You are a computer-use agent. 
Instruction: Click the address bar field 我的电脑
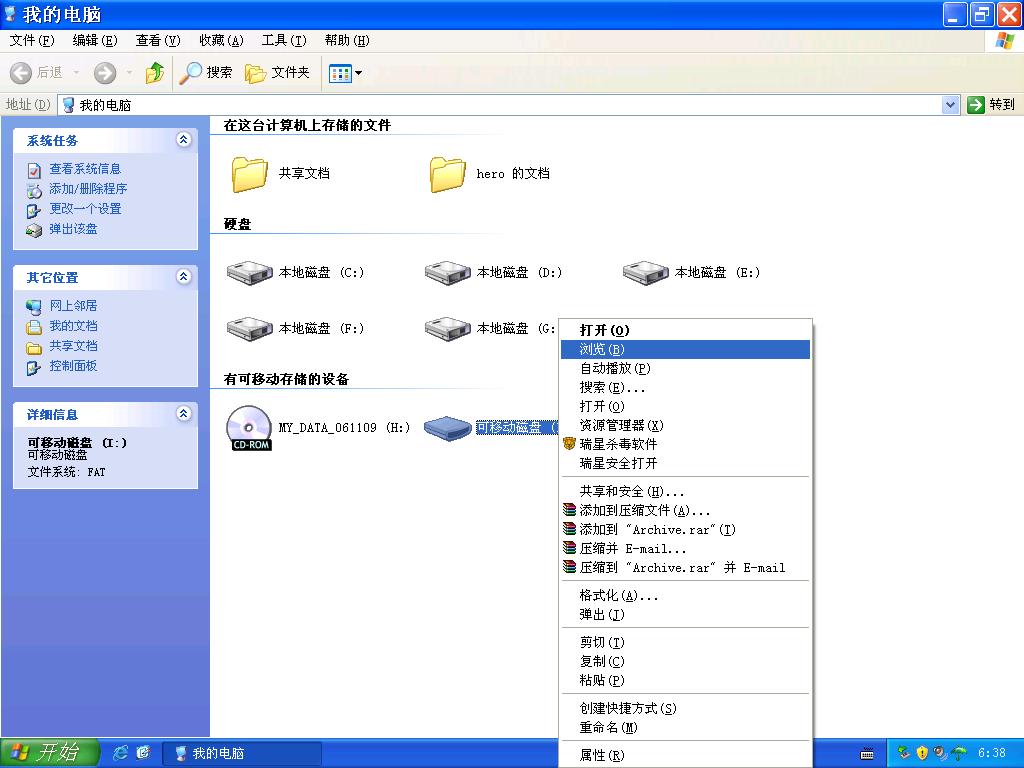pos(500,104)
